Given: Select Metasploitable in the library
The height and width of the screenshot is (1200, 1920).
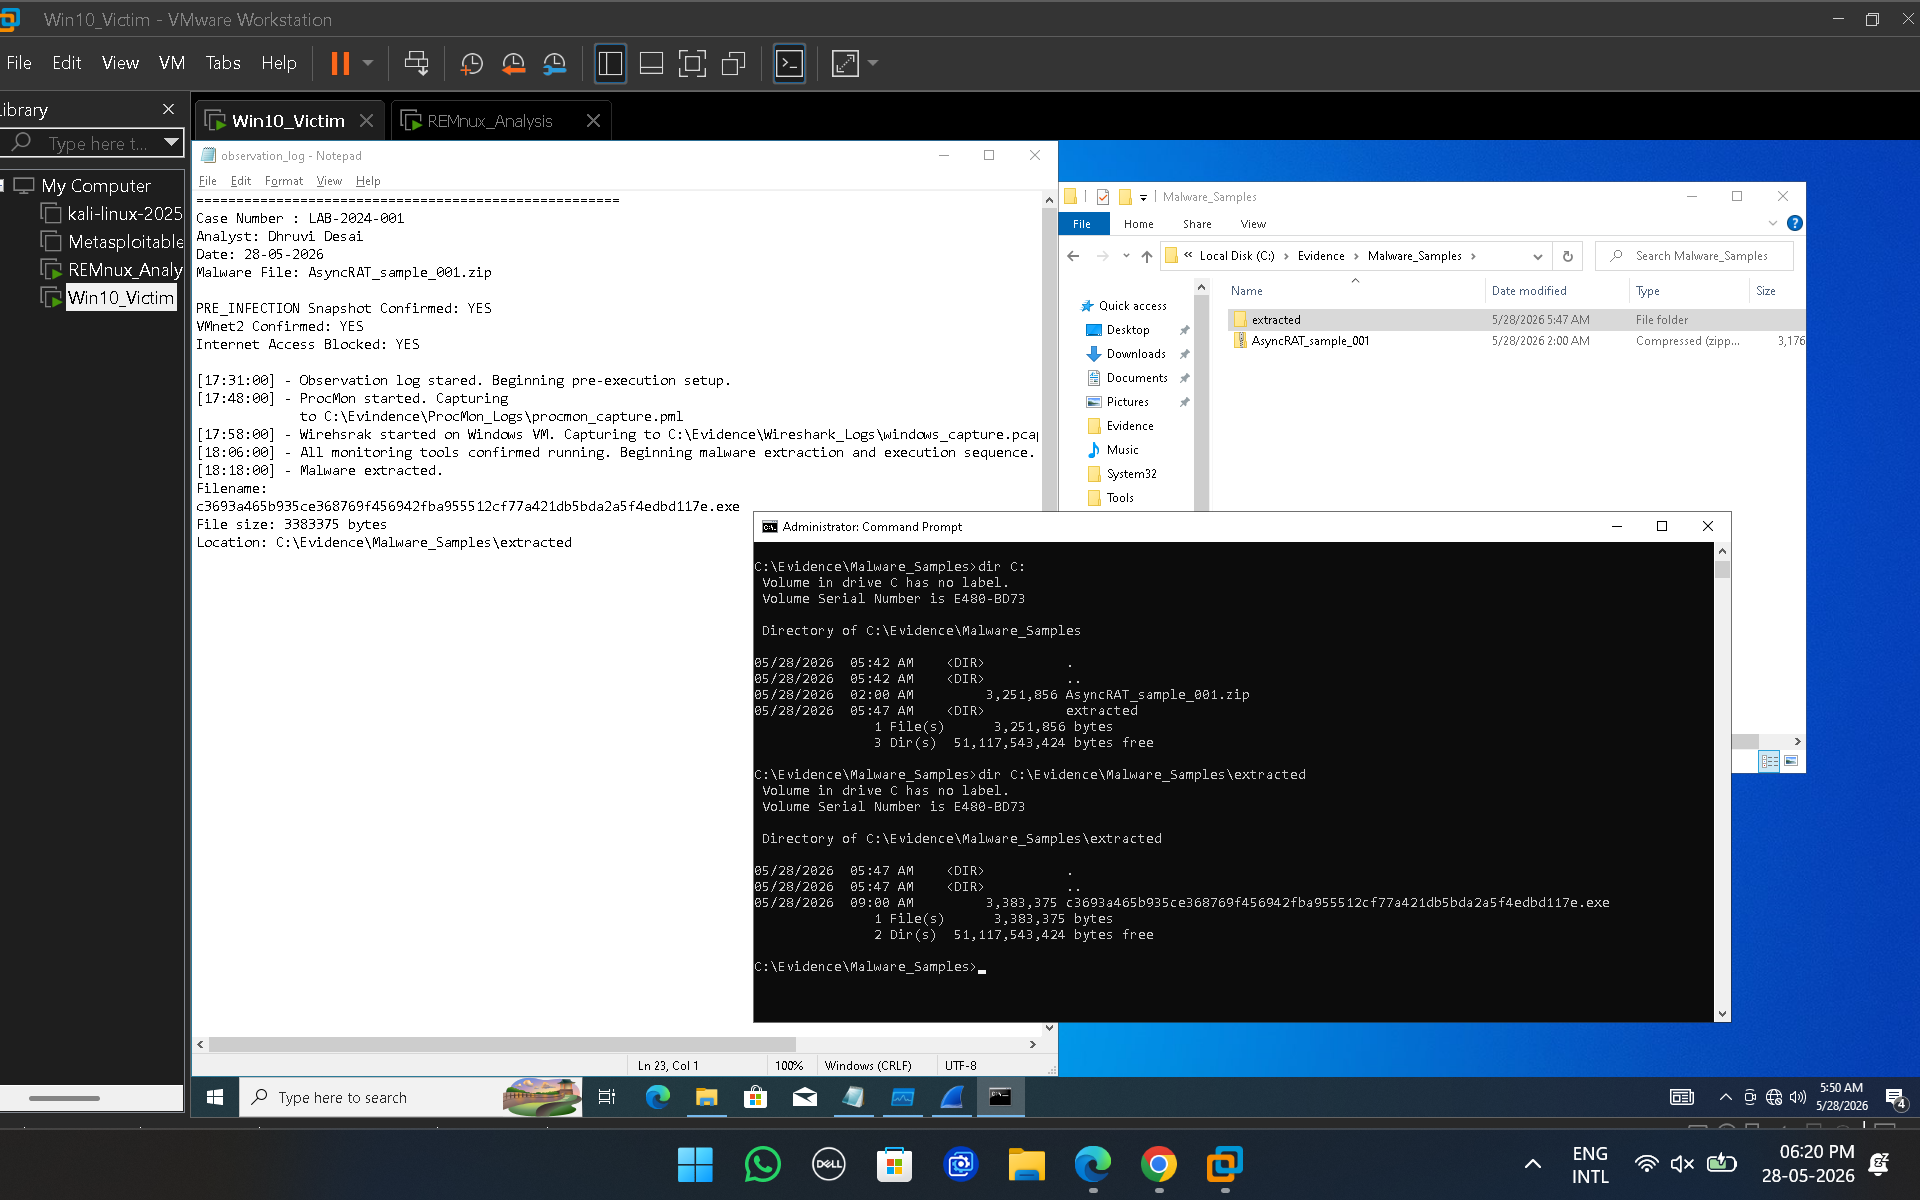Looking at the screenshot, I should tap(126, 241).
